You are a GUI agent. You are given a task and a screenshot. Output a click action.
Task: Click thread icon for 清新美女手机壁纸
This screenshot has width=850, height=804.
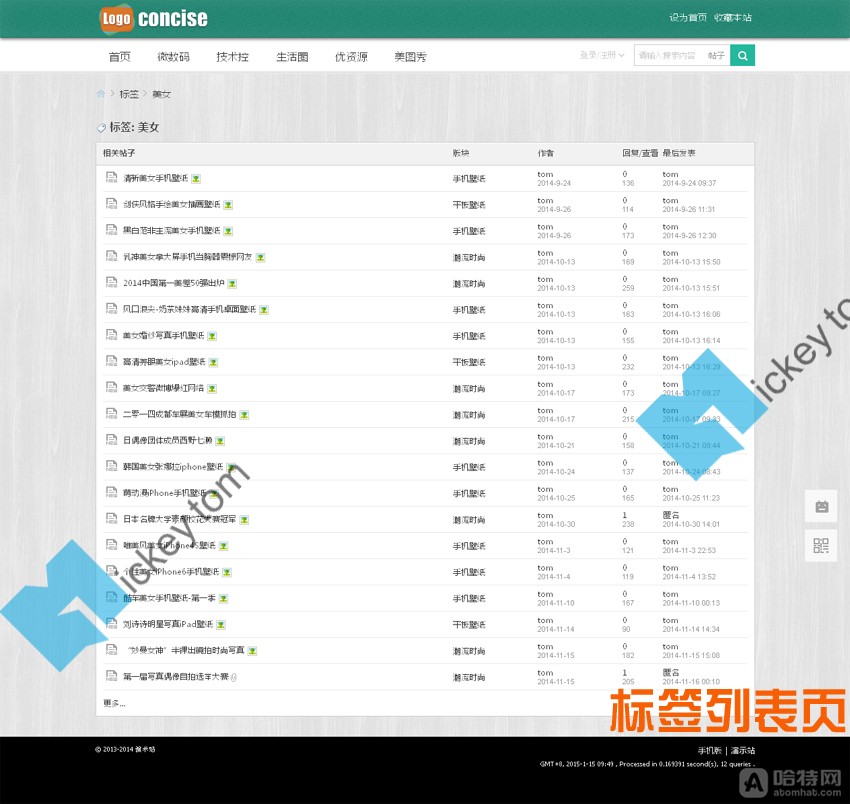point(111,177)
